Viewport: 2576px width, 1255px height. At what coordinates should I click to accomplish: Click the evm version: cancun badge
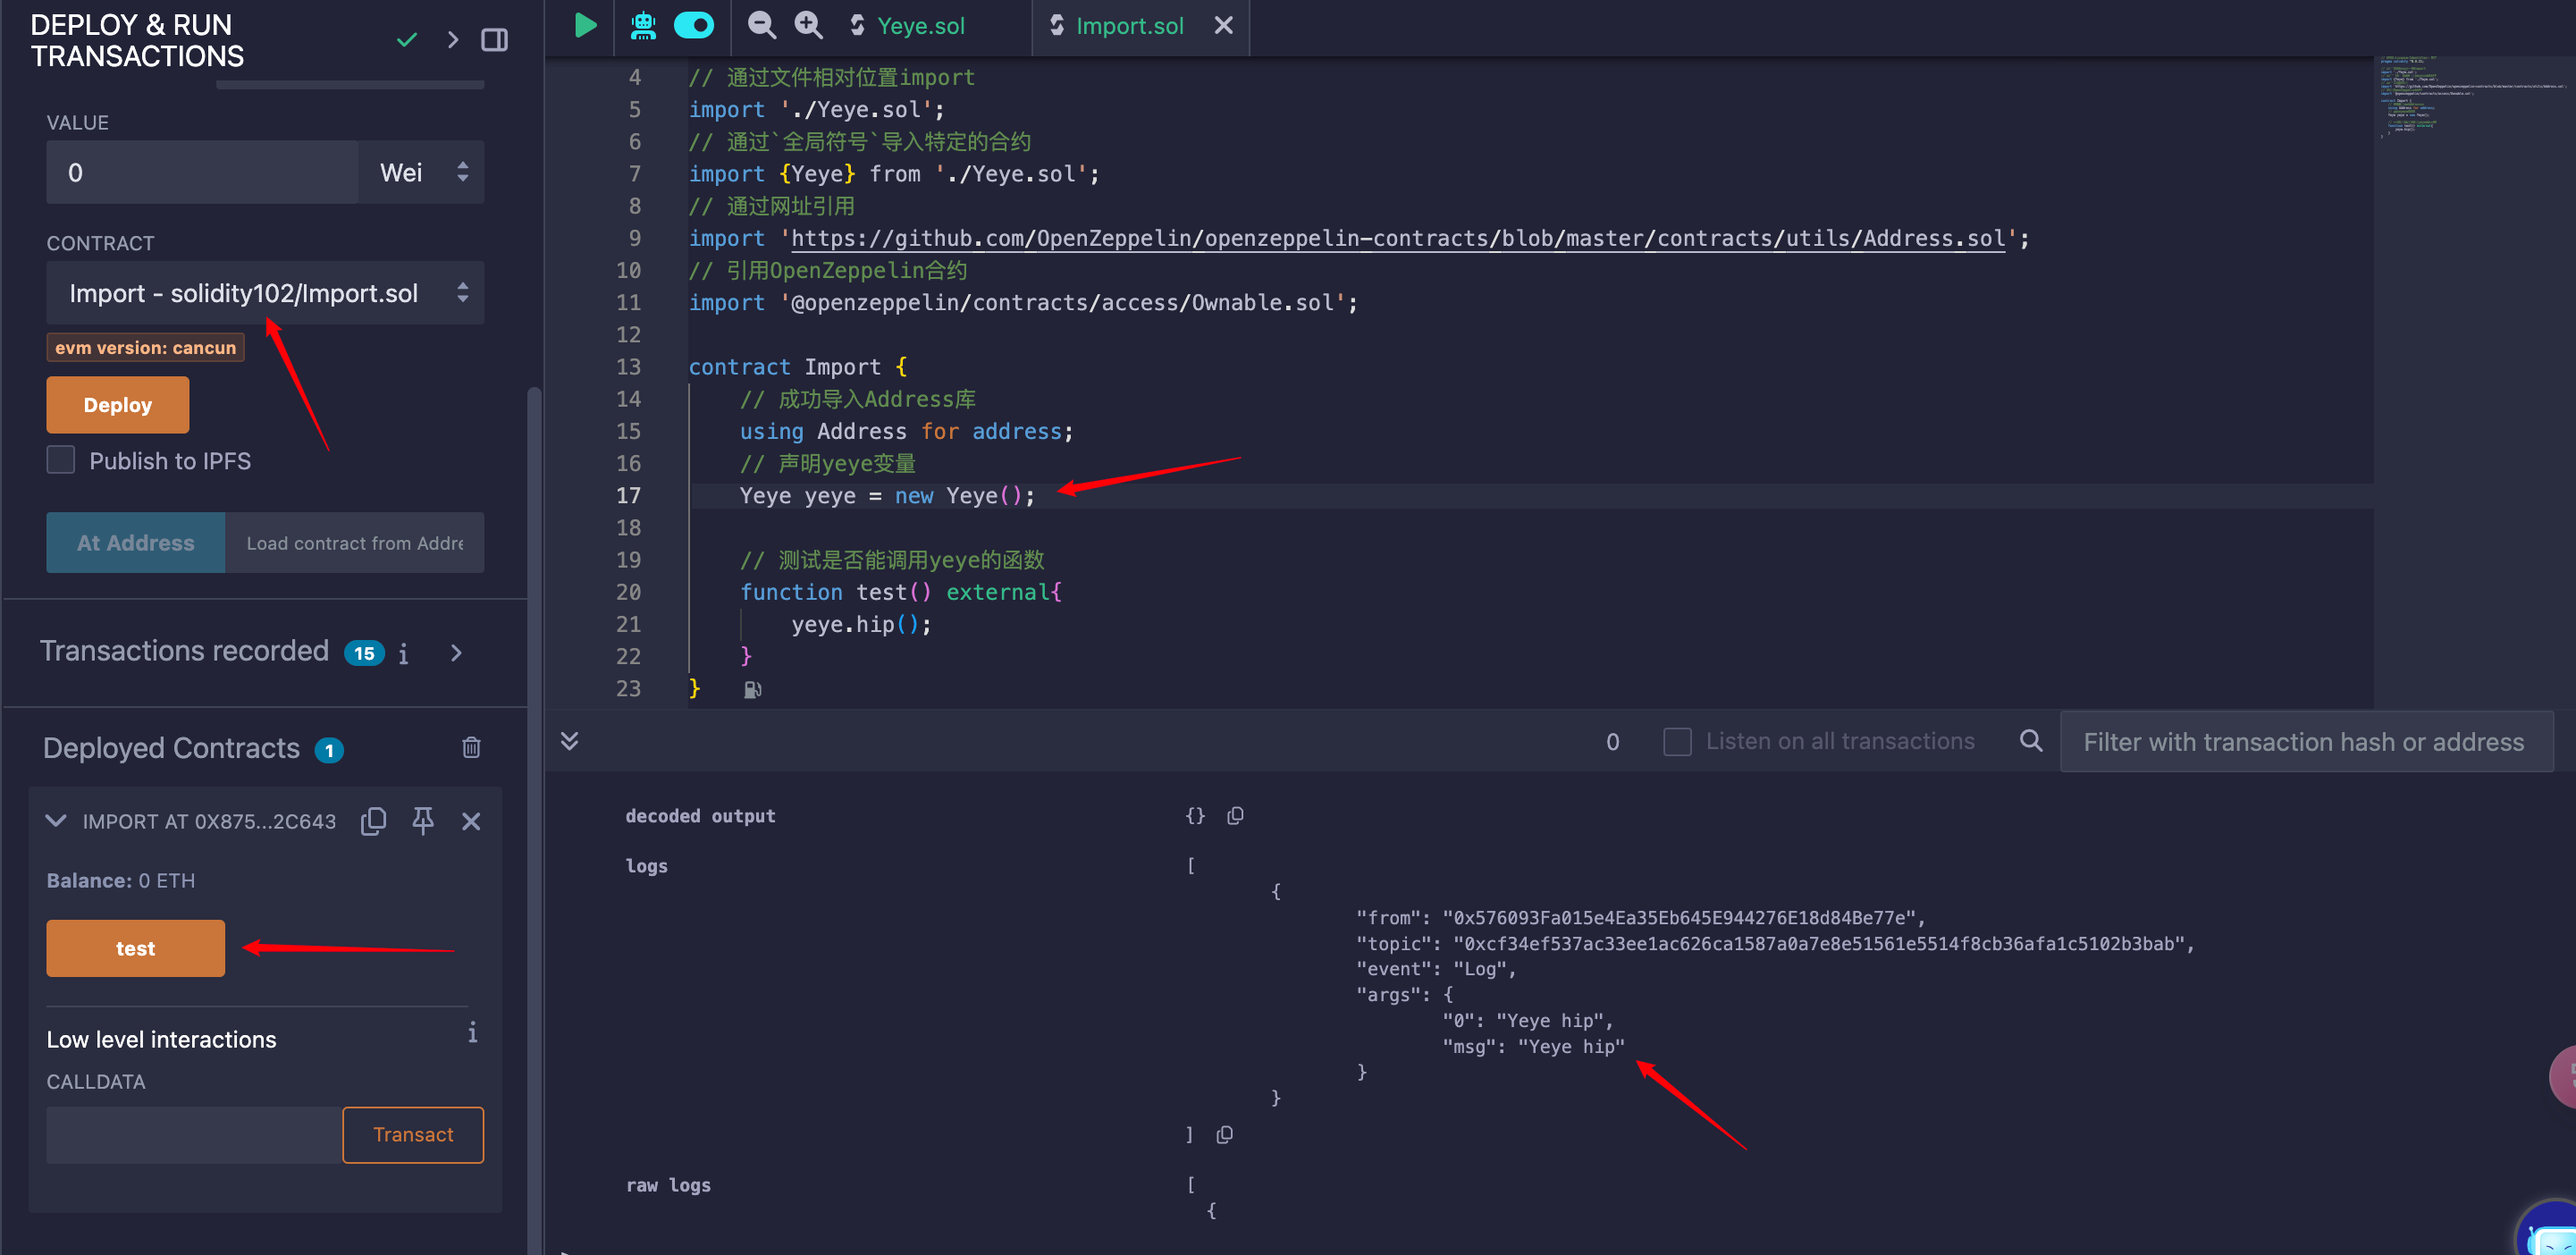pos(145,347)
